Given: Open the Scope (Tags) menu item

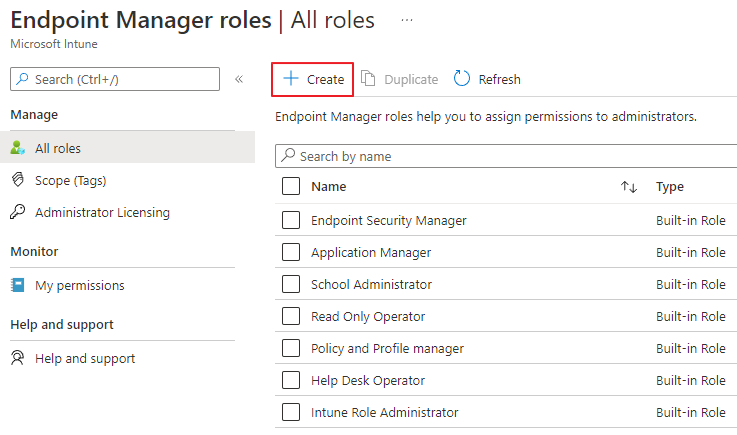Looking at the screenshot, I should tap(70, 180).
